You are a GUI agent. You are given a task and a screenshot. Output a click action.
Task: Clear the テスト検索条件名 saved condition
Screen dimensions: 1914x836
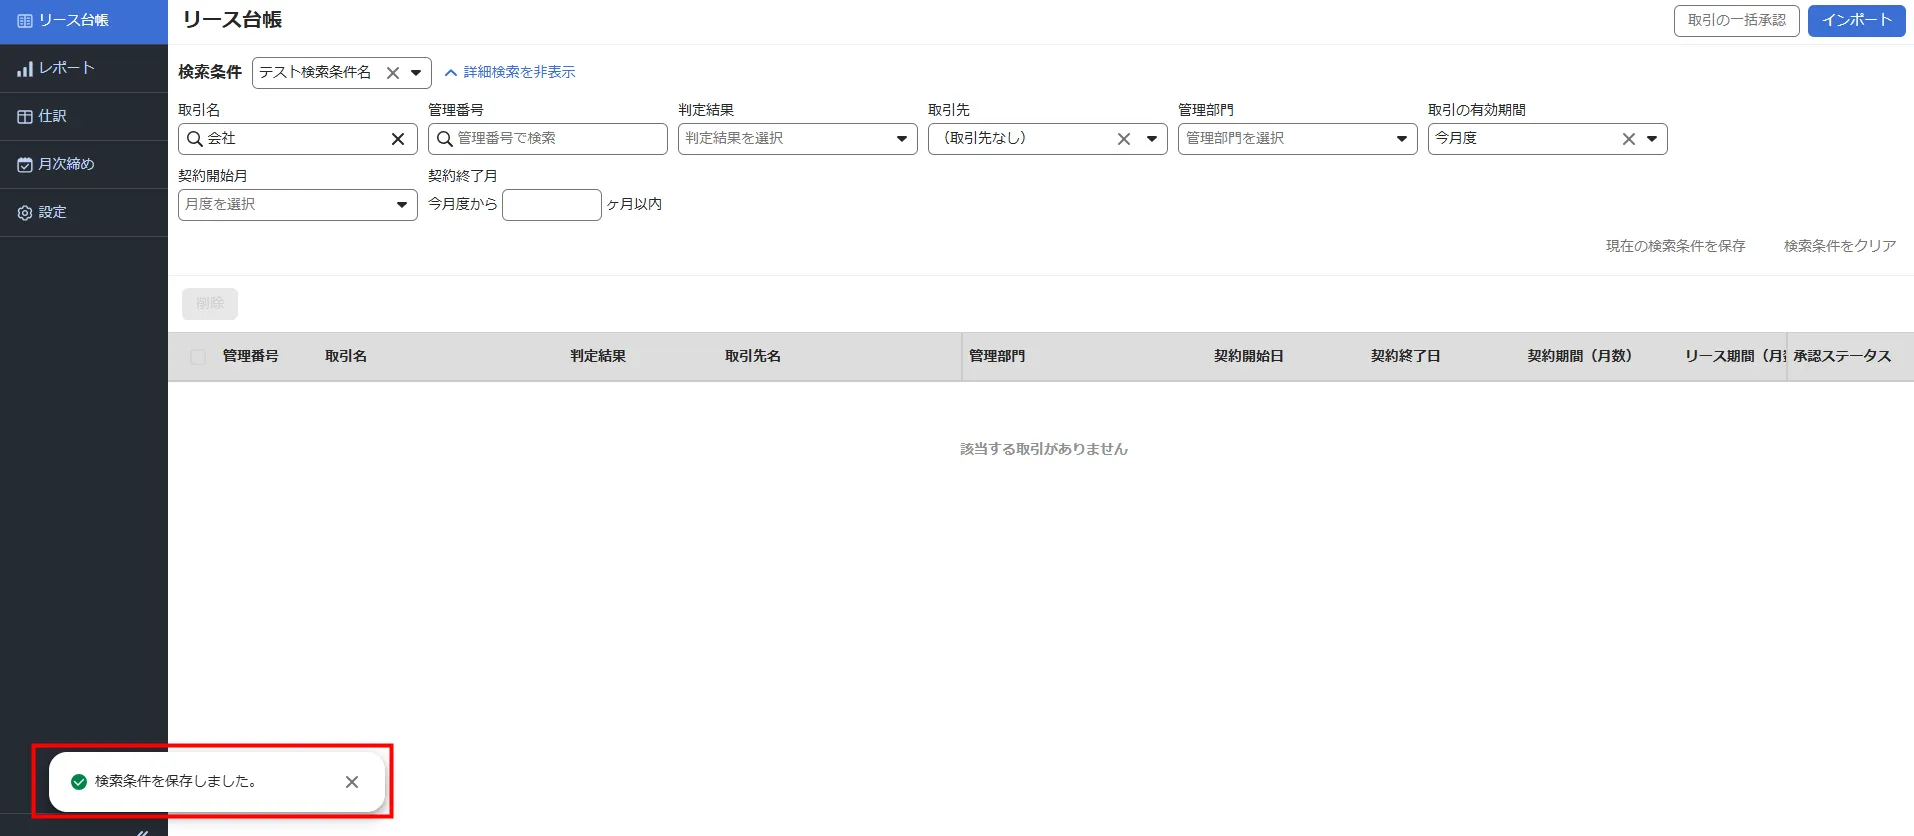[x=393, y=73]
